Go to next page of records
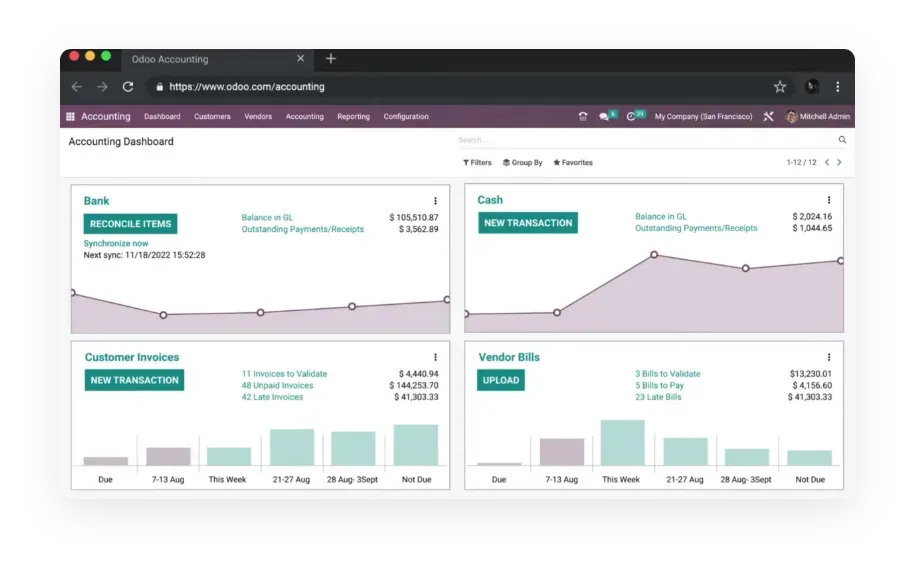This screenshot has width=915, height=570. coord(839,162)
